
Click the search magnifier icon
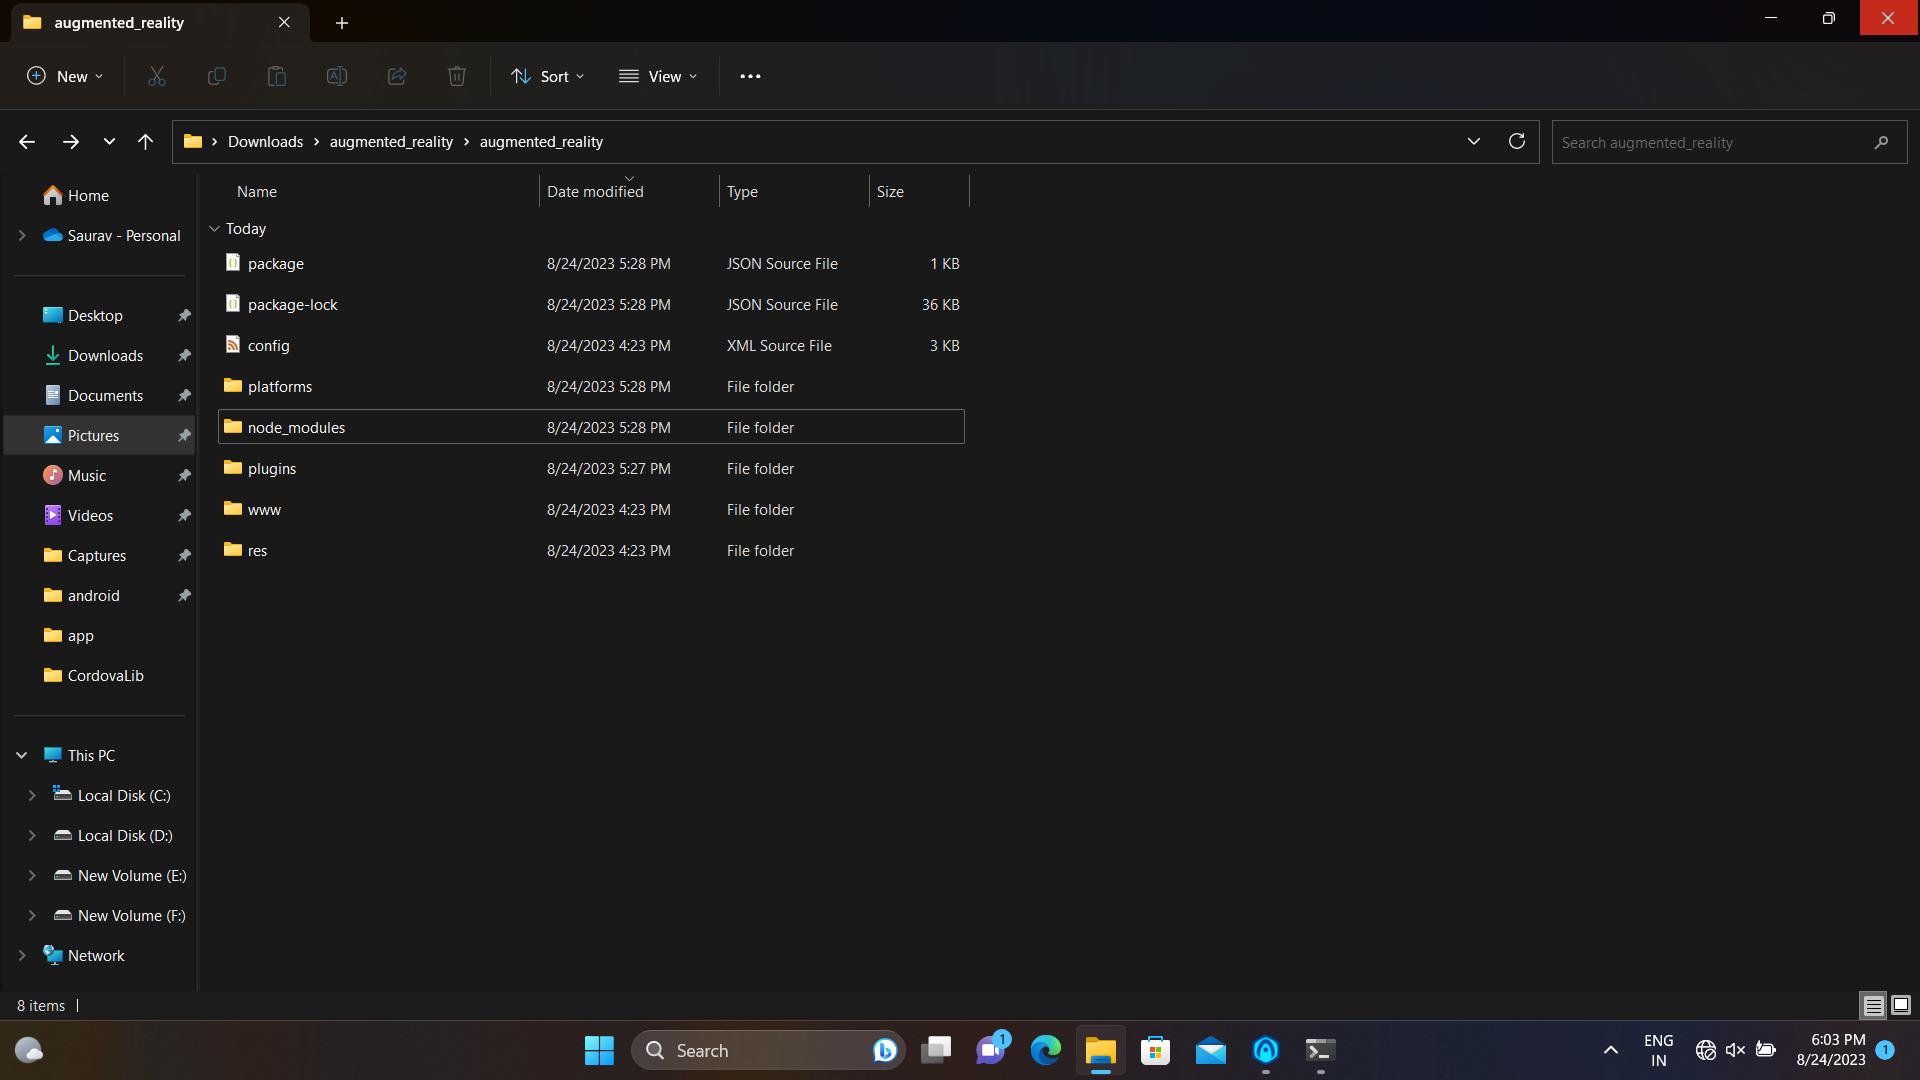1881,143
